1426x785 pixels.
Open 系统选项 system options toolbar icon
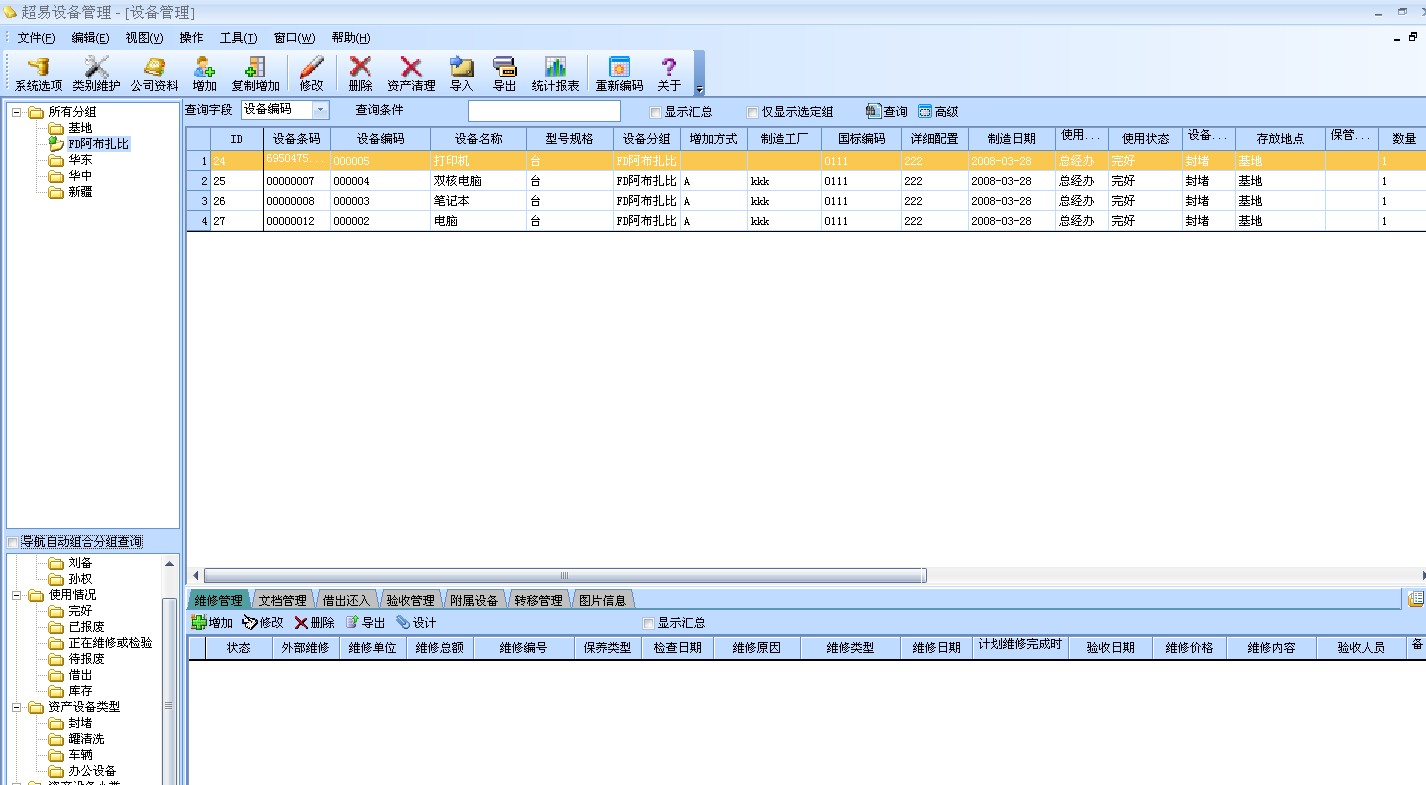[x=38, y=74]
